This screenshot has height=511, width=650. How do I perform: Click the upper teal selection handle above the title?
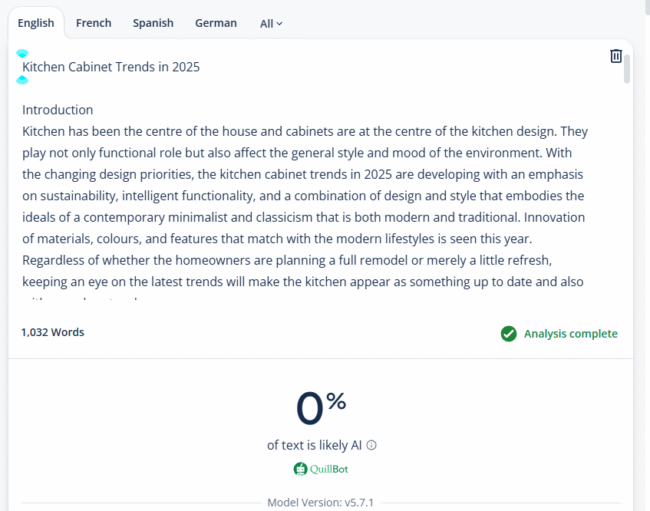[x=22, y=53]
